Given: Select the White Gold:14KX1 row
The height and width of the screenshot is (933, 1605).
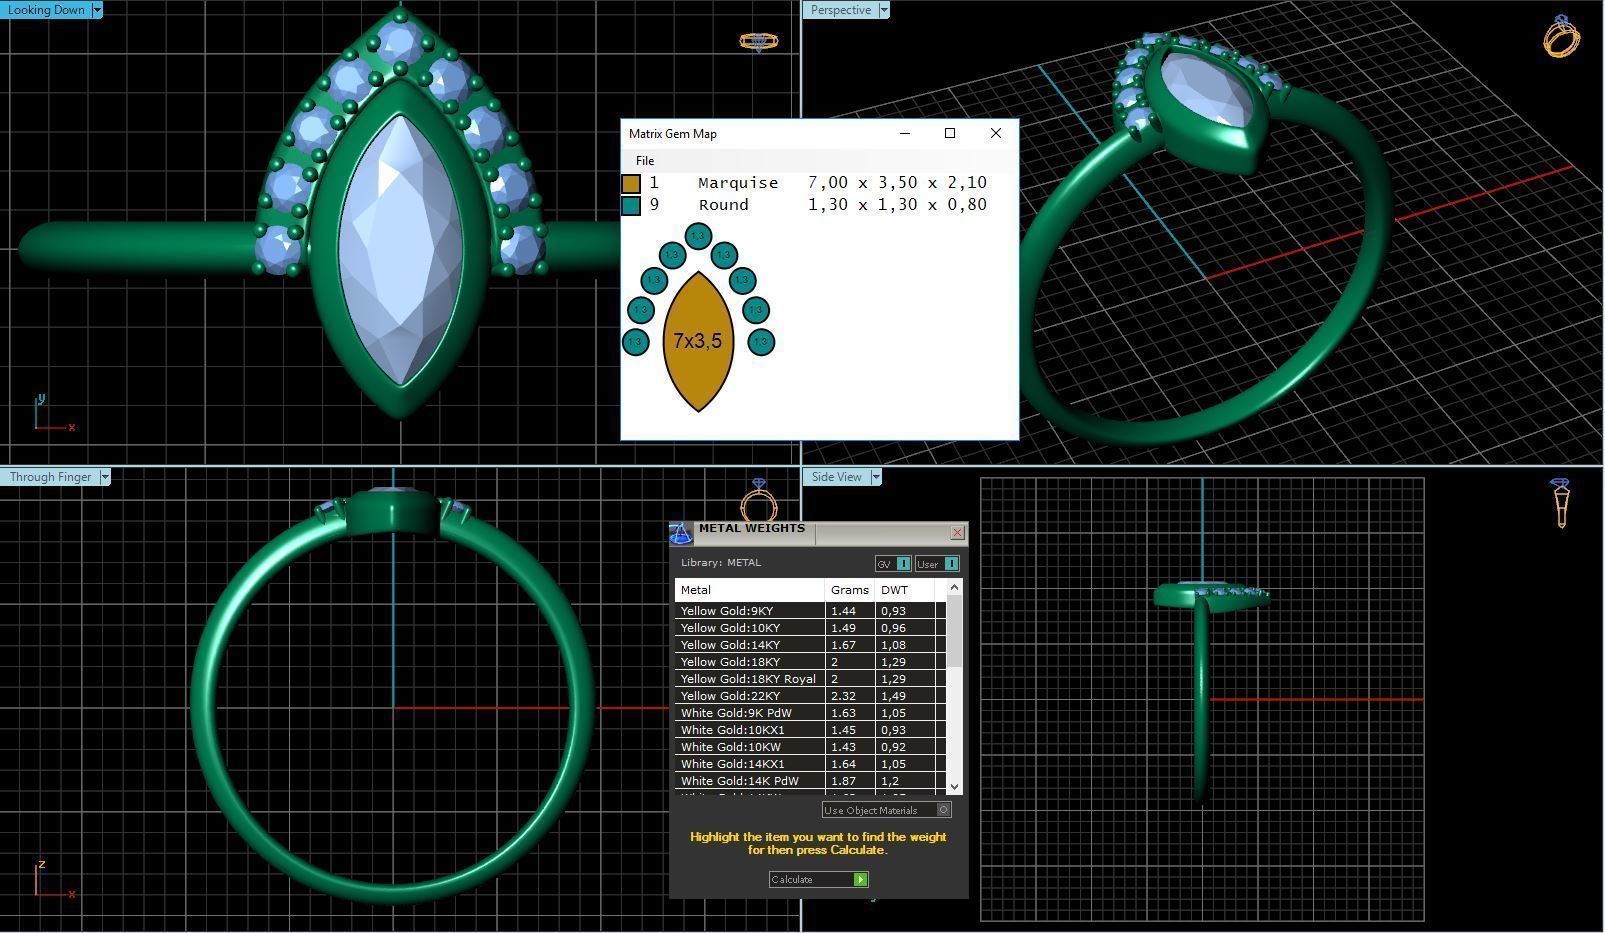Looking at the screenshot, I should 810,764.
